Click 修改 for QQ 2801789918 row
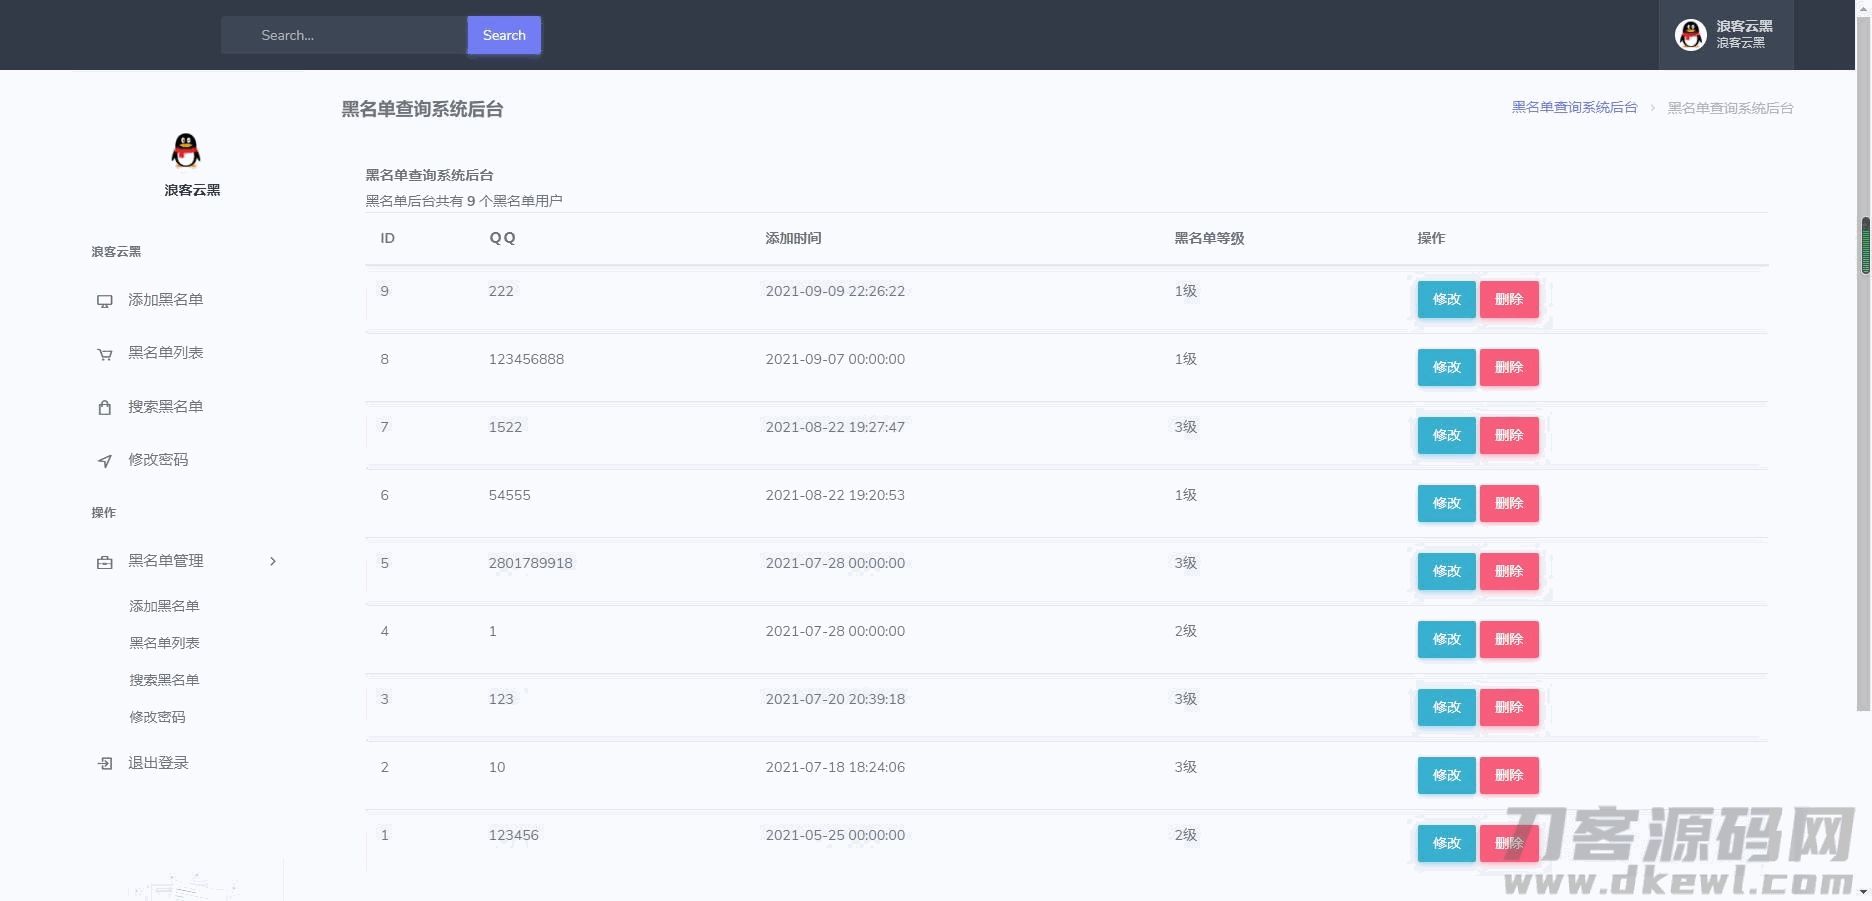This screenshot has height=901, width=1872. click(x=1446, y=571)
